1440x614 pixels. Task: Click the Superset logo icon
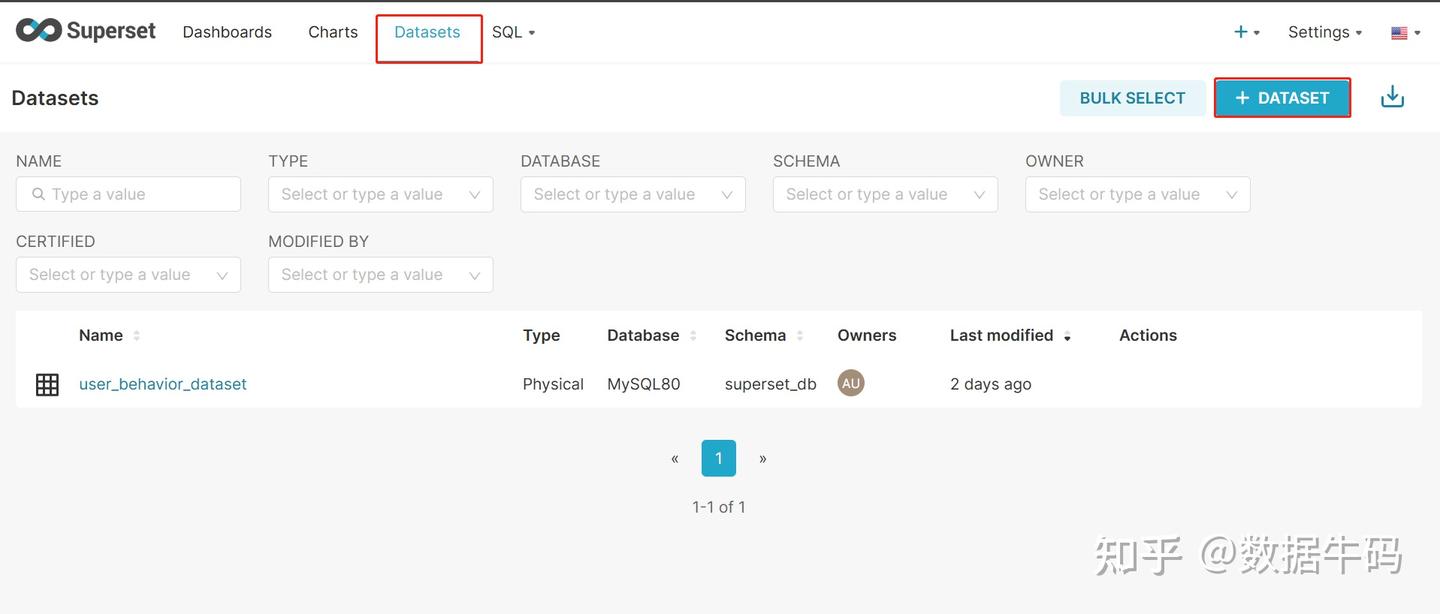click(x=39, y=31)
